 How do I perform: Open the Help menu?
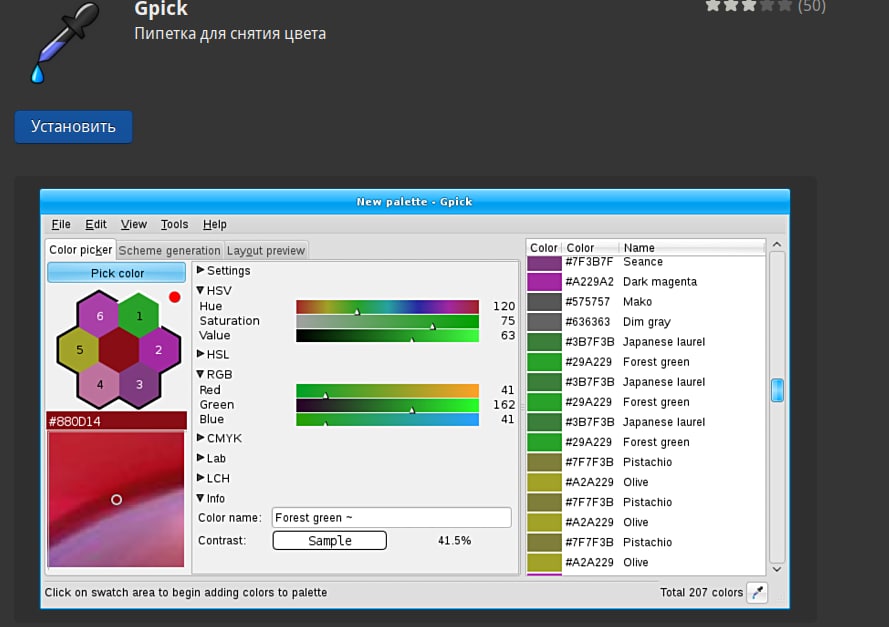[x=215, y=224]
